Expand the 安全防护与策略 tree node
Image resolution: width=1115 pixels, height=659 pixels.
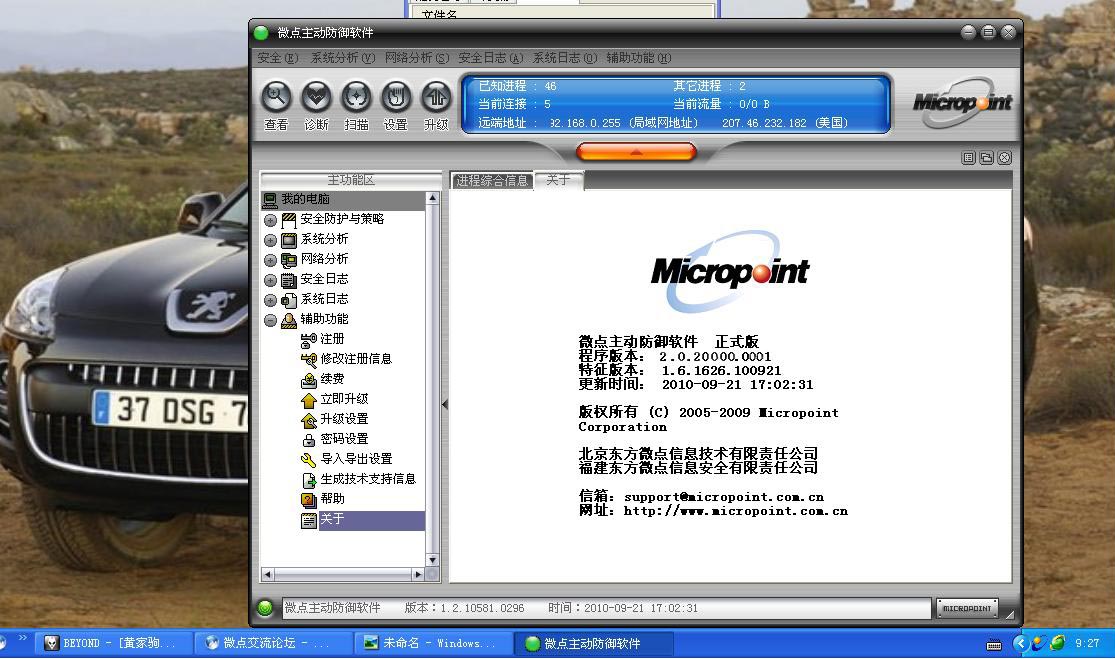click(270, 220)
